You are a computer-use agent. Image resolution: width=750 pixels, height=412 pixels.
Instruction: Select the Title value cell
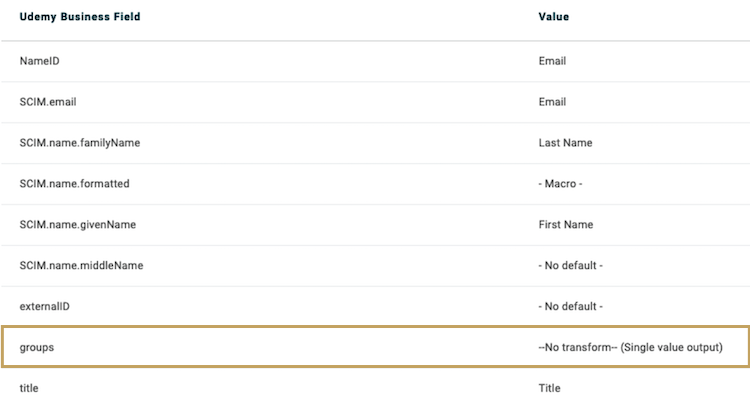[x=549, y=388]
